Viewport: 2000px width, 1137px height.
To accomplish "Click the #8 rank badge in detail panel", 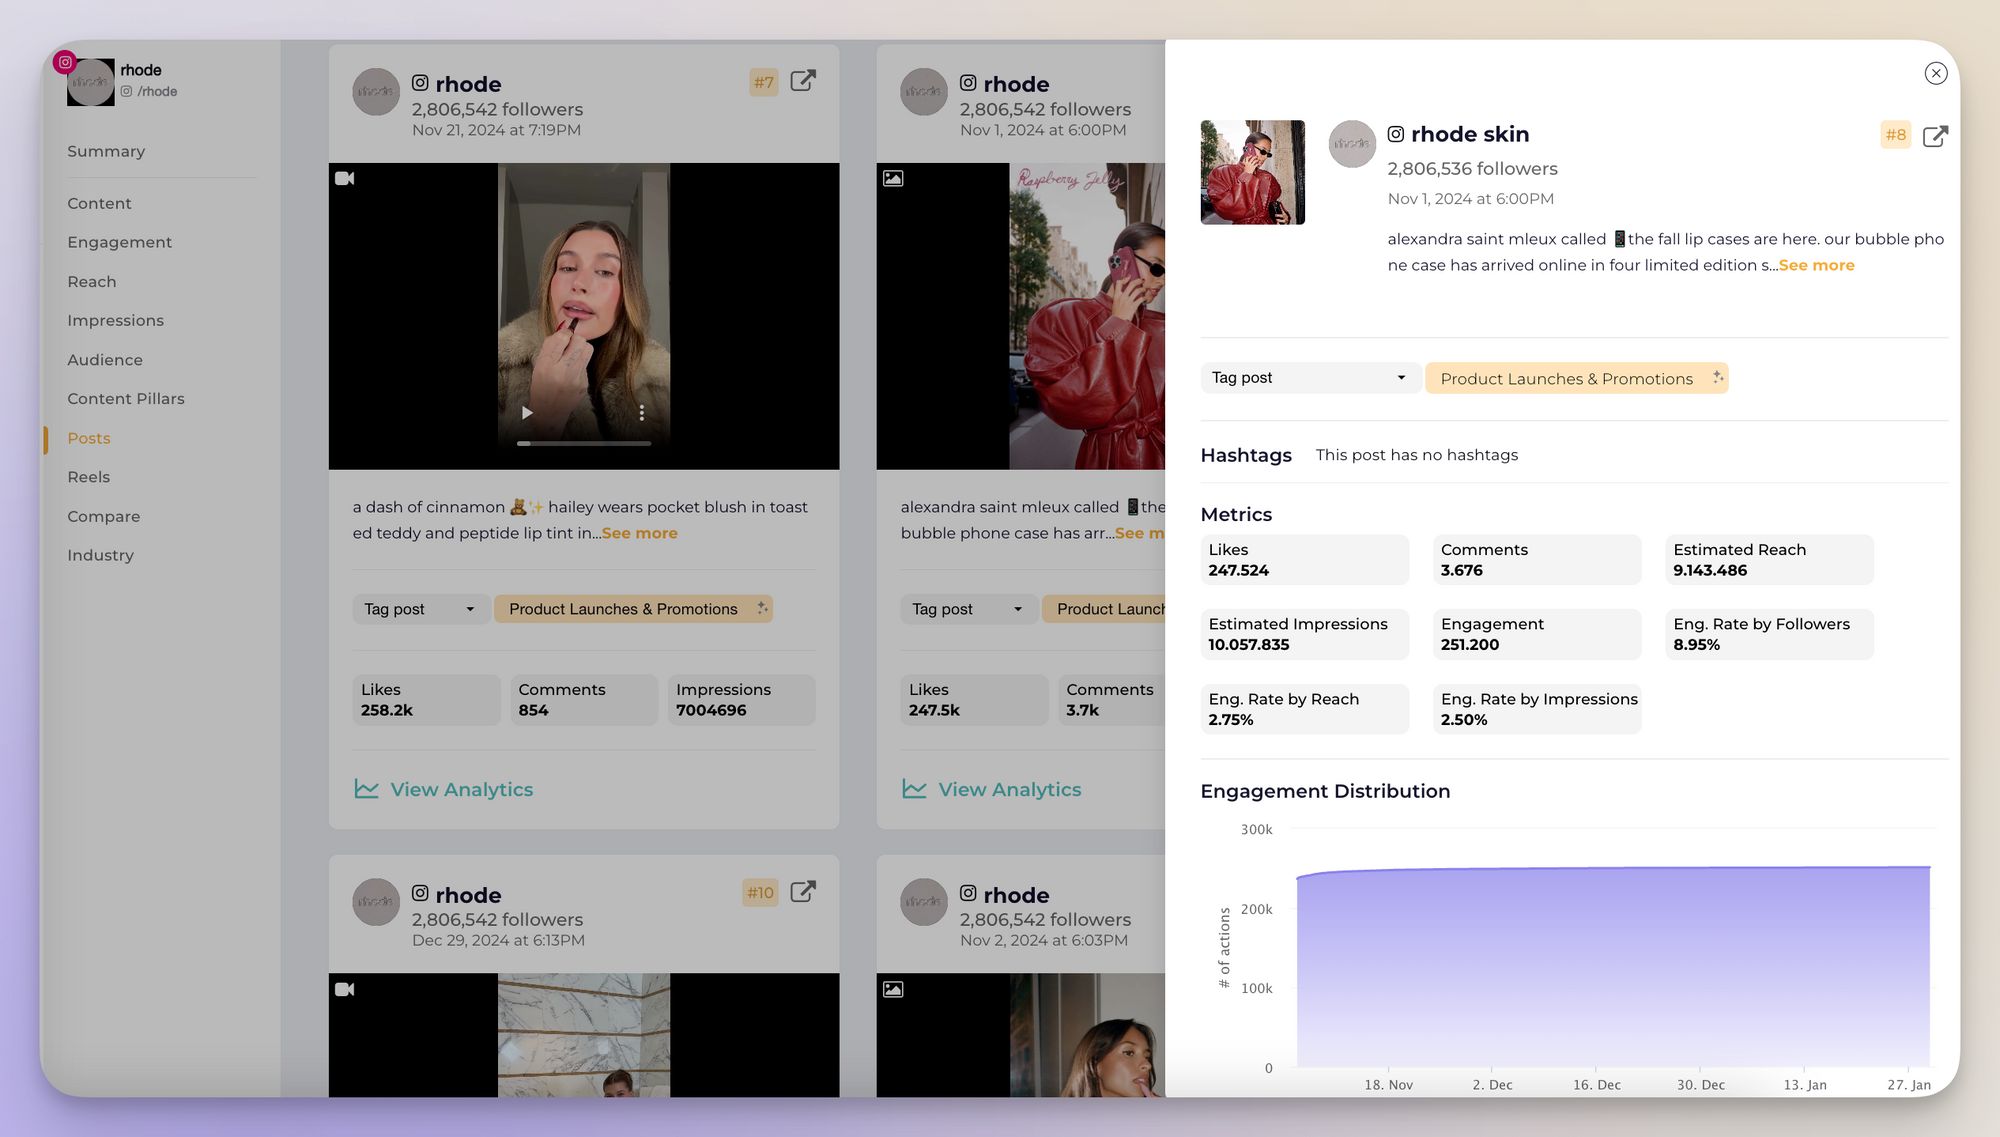I will pos(1895,135).
